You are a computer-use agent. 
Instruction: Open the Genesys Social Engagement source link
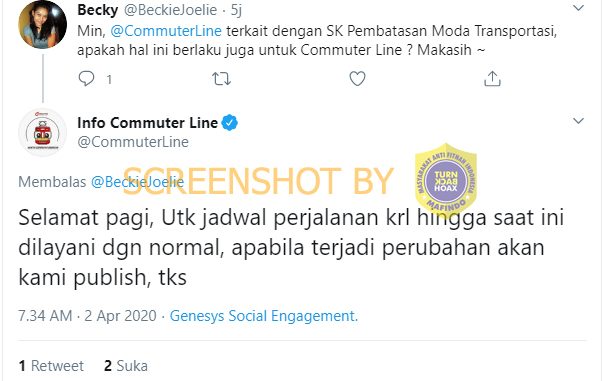pyautogui.click(x=264, y=316)
